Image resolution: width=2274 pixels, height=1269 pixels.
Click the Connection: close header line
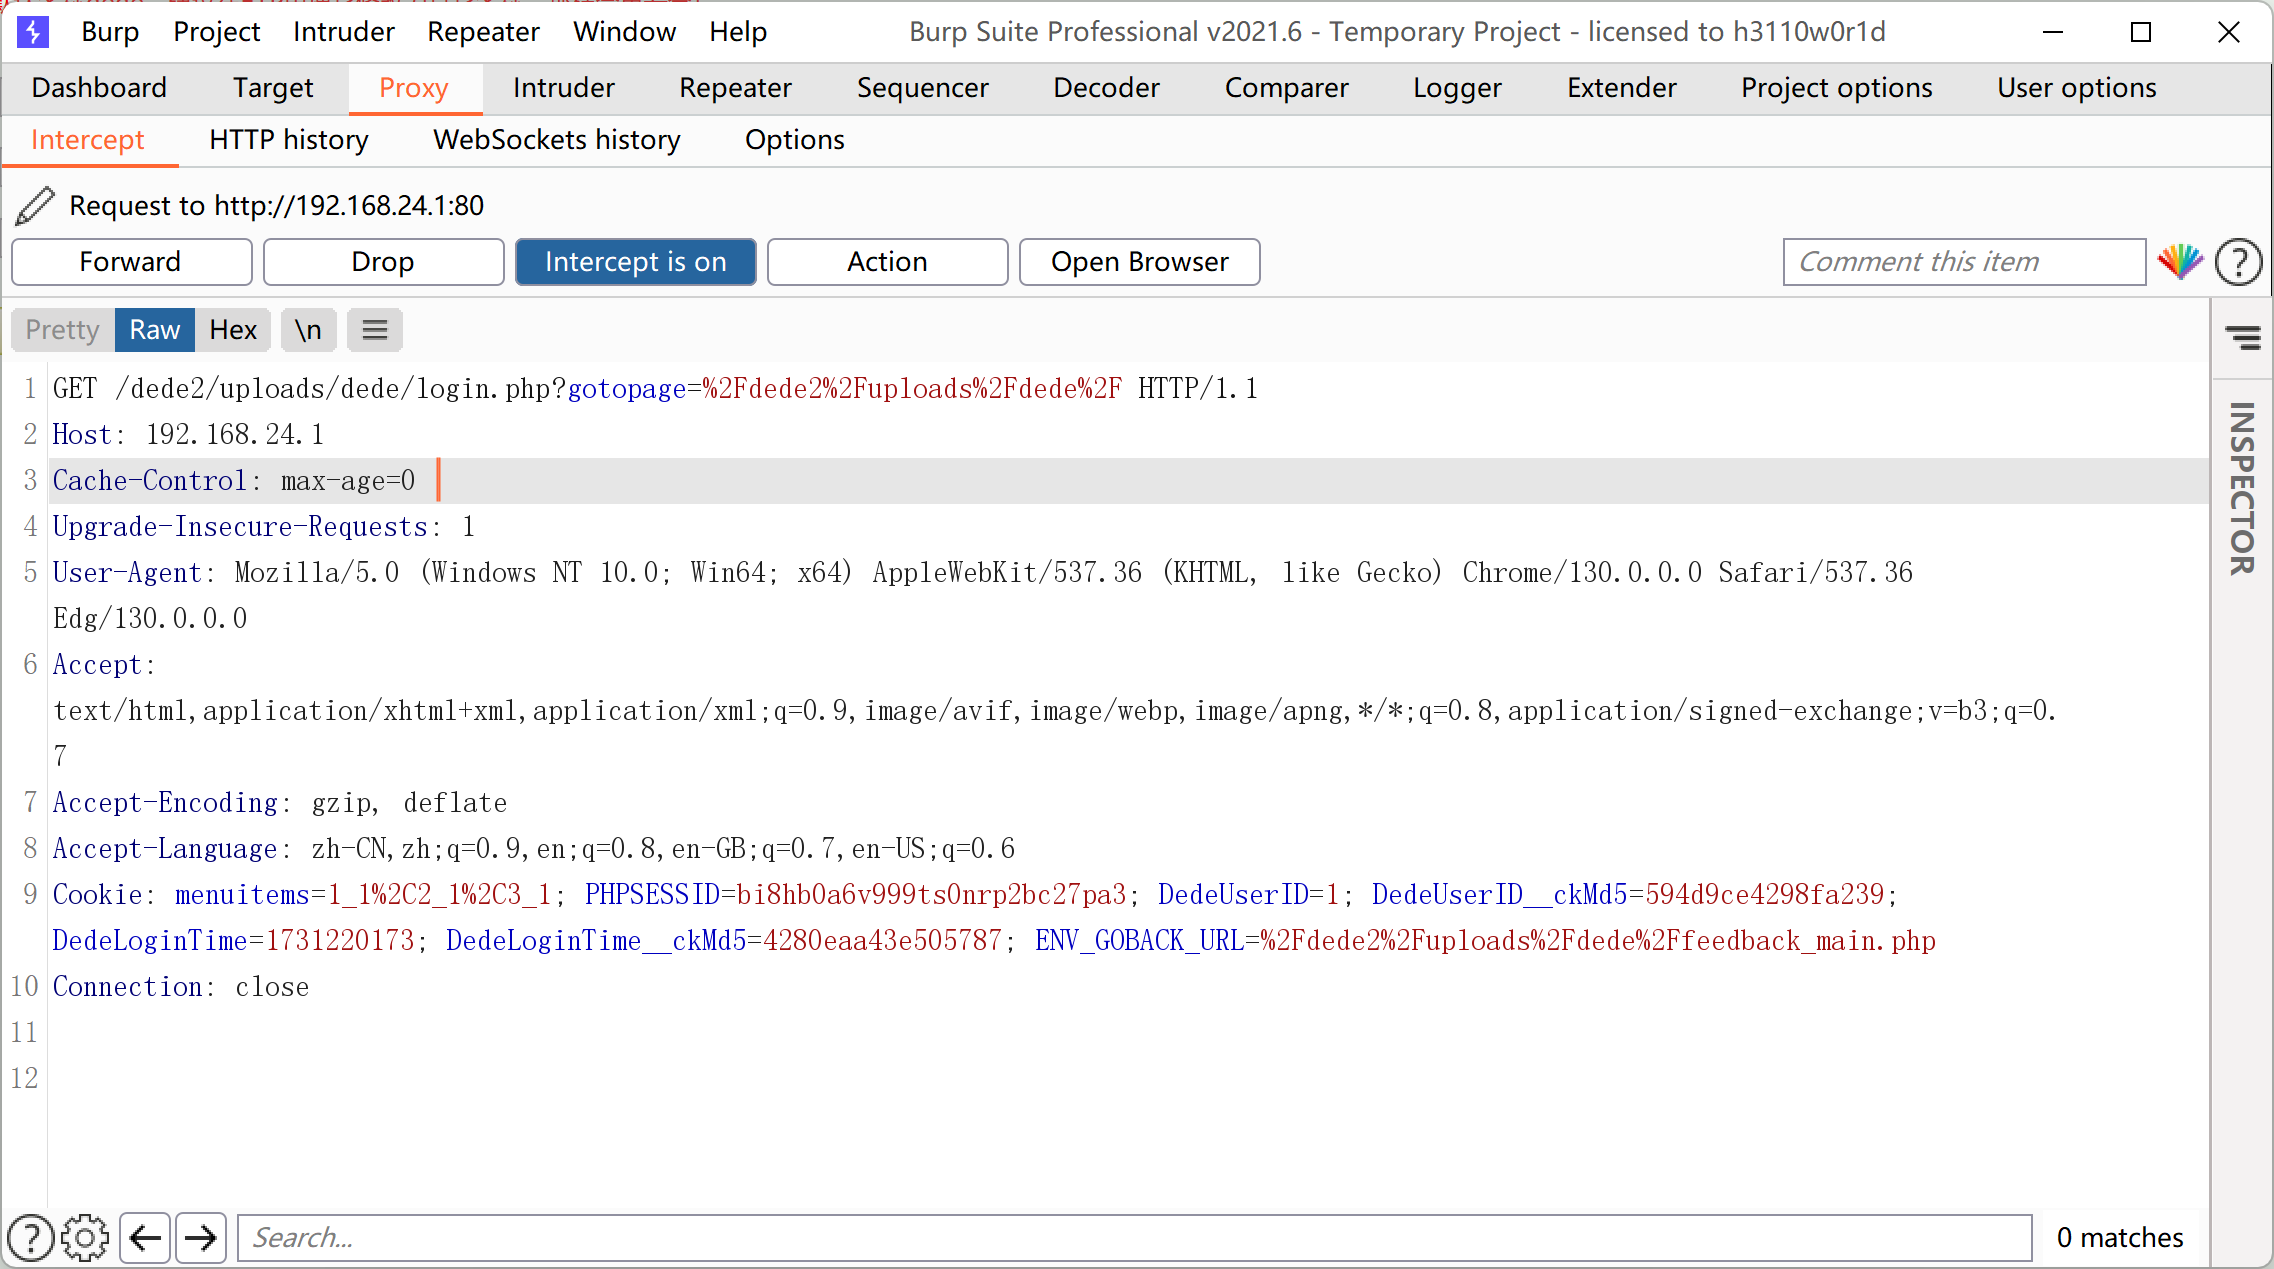[x=181, y=987]
